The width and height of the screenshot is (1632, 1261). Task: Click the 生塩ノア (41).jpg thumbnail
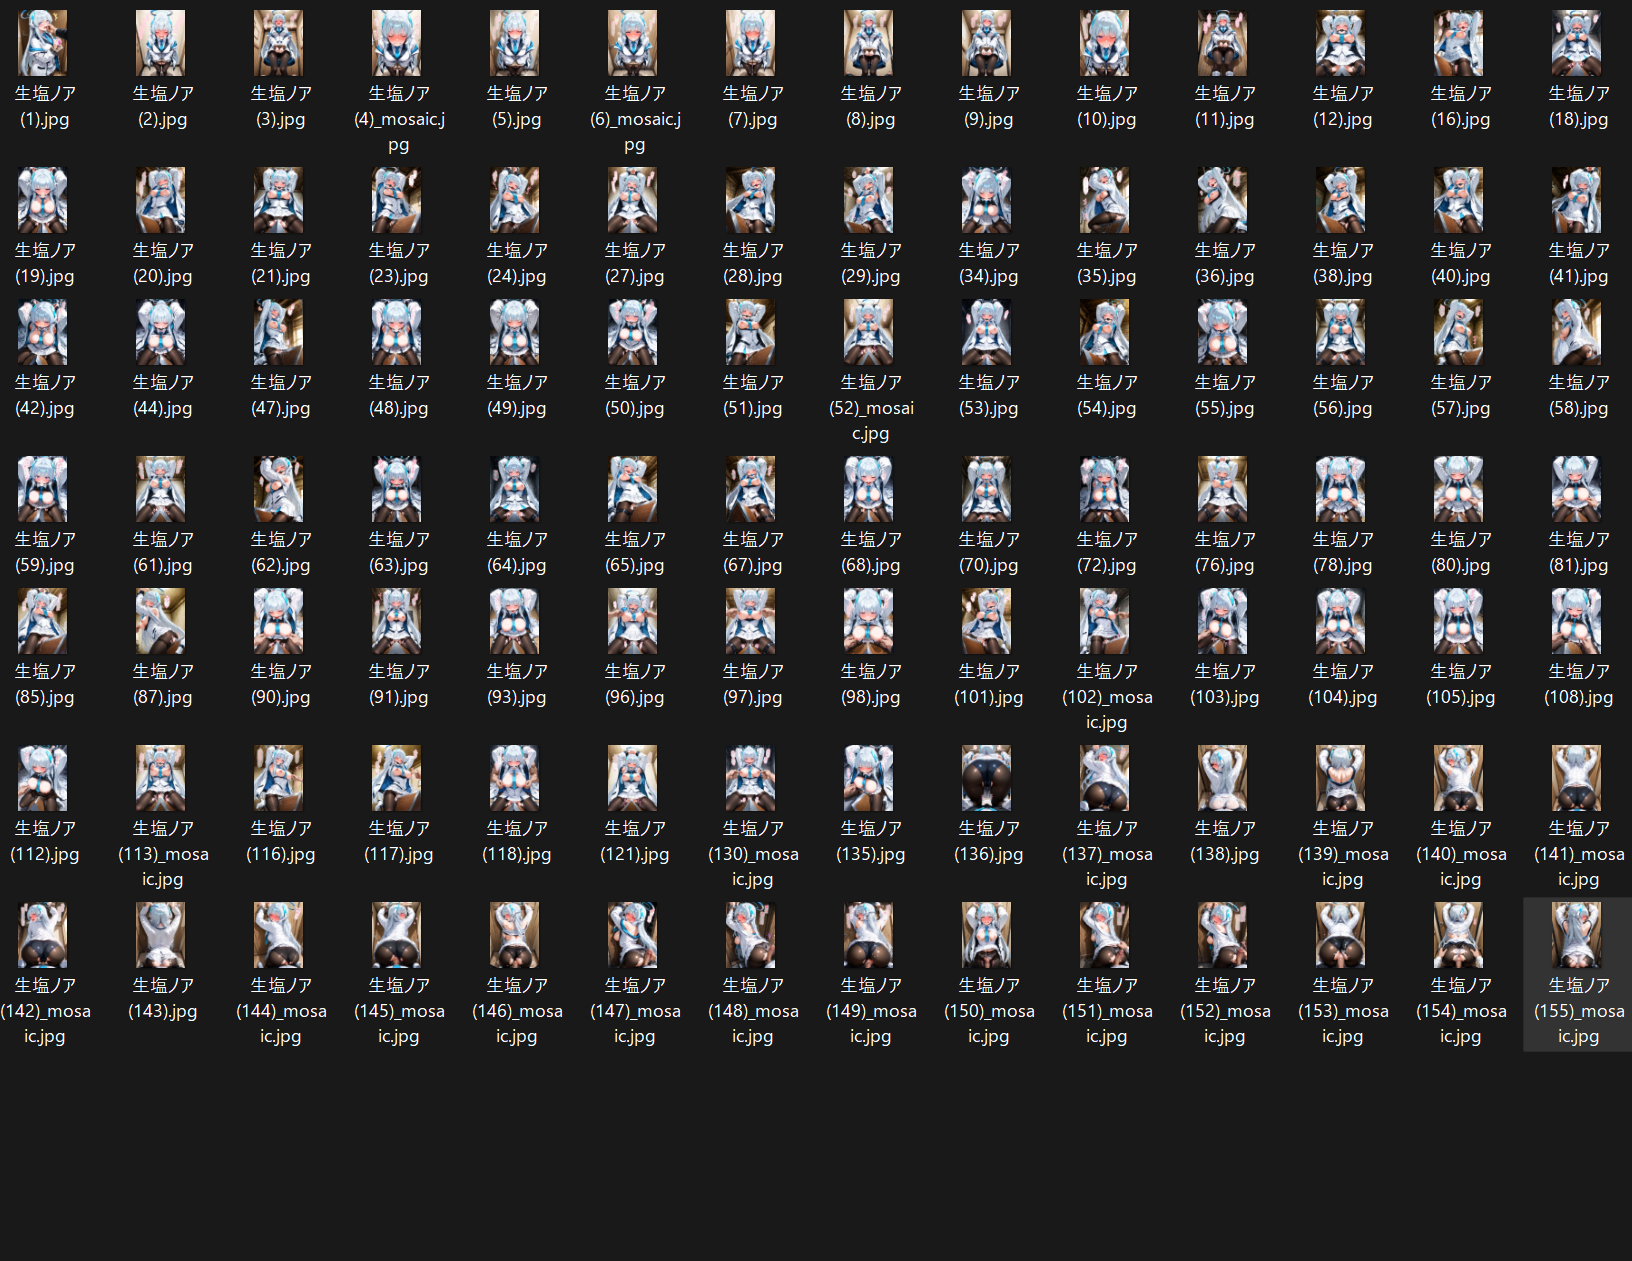pos(1578,200)
